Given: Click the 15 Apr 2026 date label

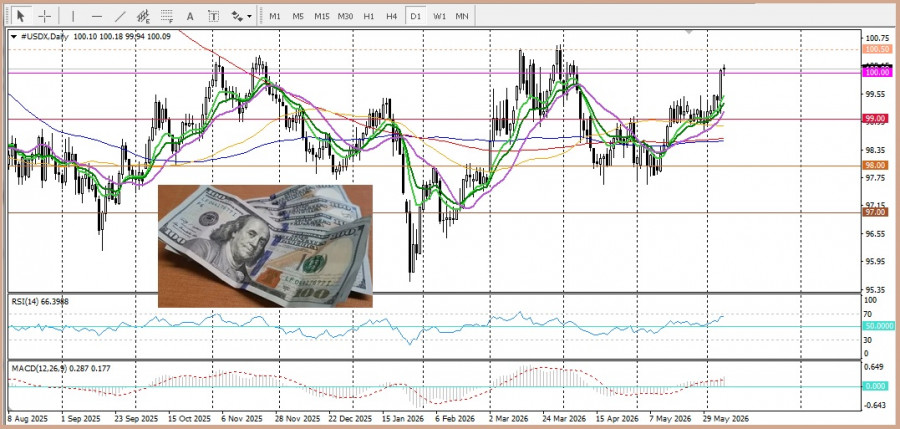Looking at the screenshot, I should 617,418.
